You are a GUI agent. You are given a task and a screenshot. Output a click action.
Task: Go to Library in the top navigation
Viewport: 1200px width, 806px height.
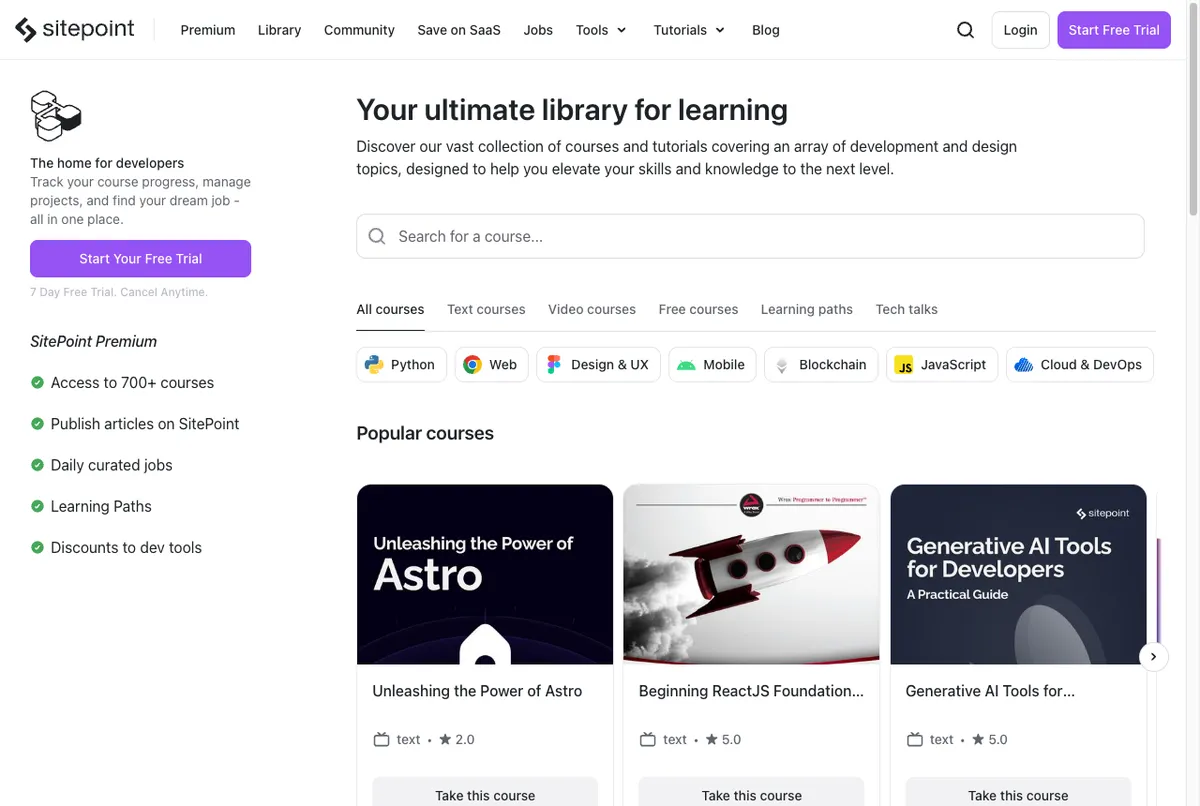[279, 30]
